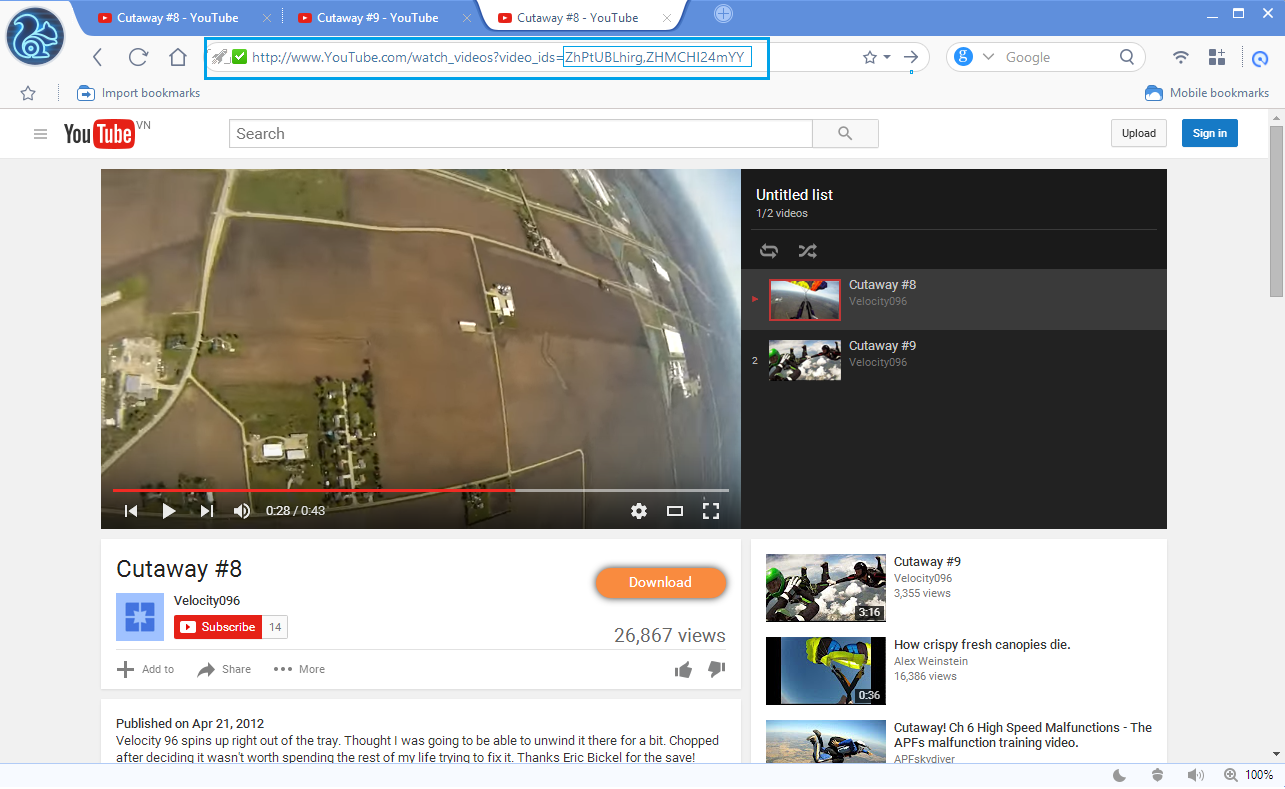Viewport: 1285px width, 789px height.
Task: Focus the YouTube Search field
Action: tap(520, 134)
